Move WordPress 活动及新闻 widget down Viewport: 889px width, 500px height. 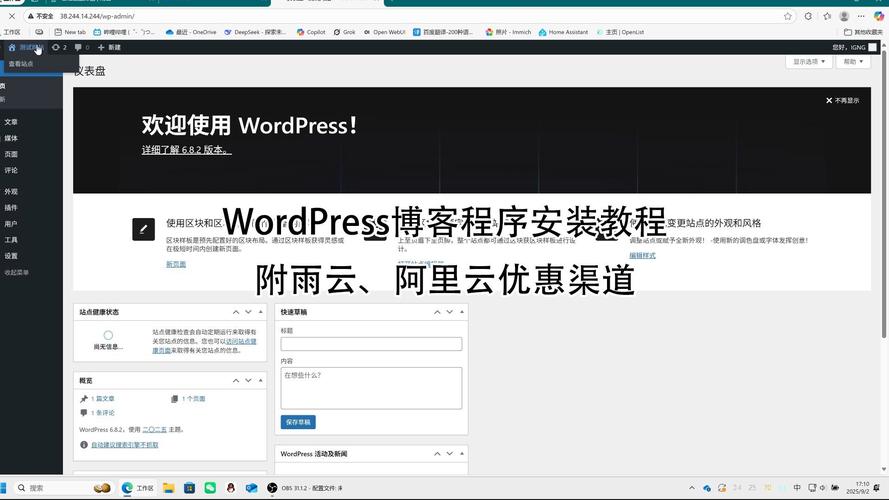450,454
